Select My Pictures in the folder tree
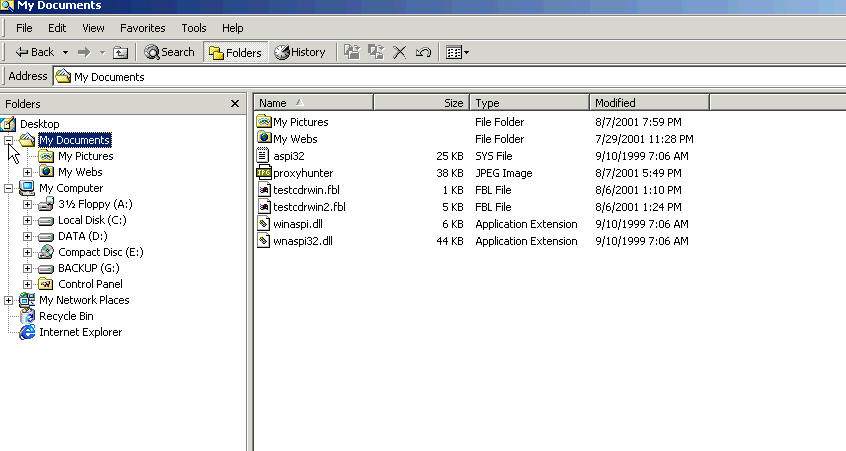This screenshot has height=451, width=846. point(86,156)
